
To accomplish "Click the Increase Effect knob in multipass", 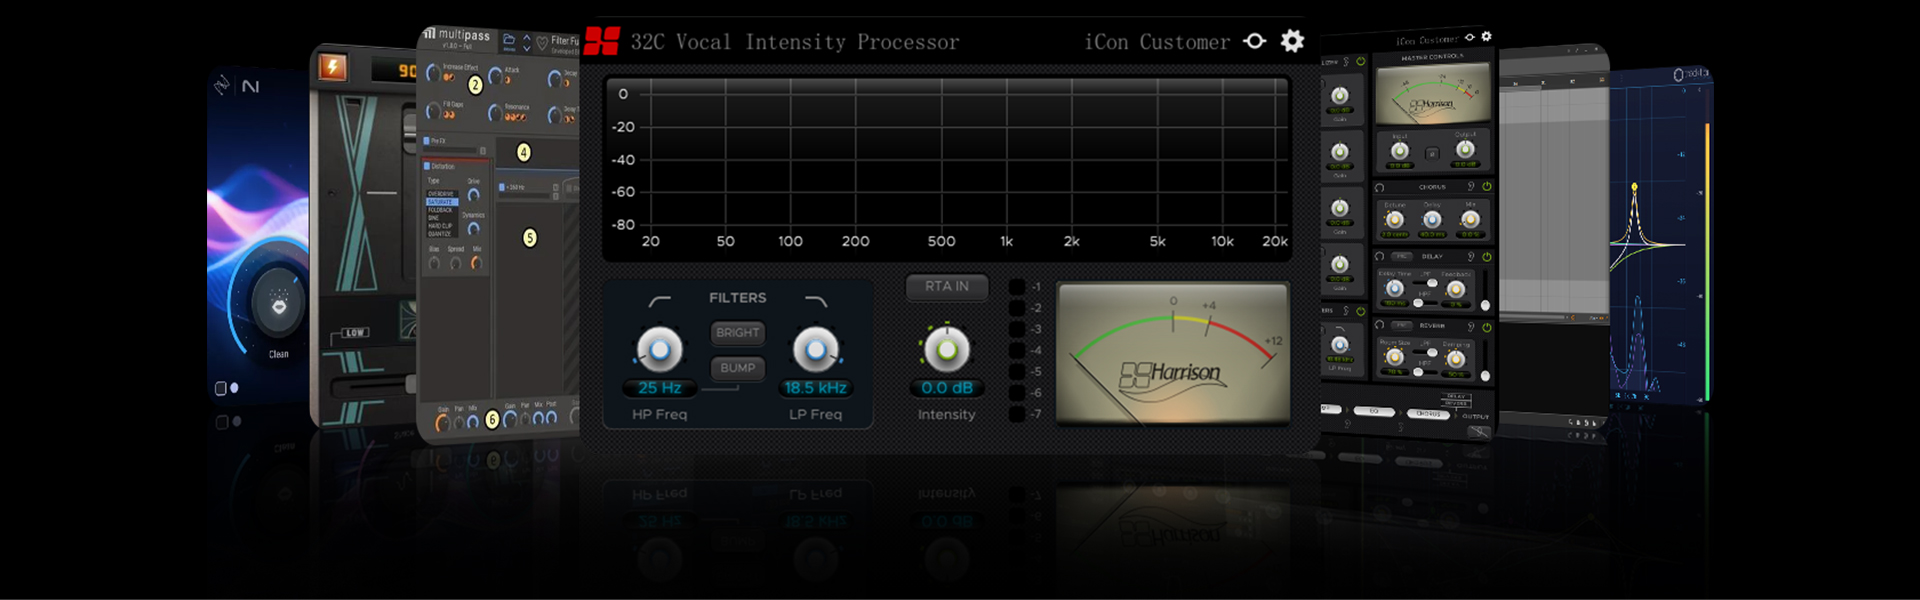I will coord(433,72).
